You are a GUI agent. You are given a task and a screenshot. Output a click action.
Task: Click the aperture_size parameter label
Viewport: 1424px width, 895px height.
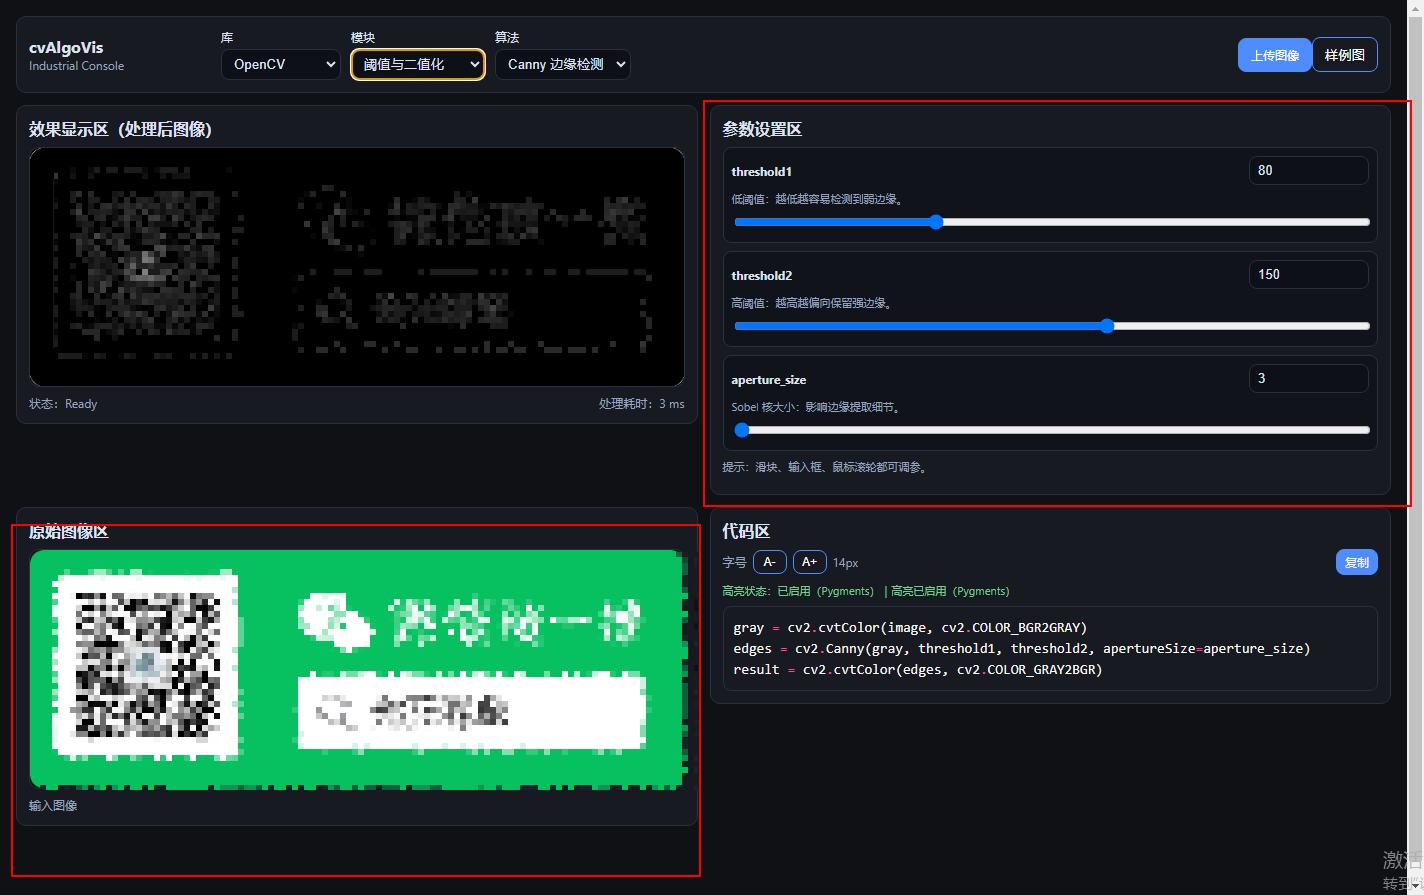pos(768,380)
